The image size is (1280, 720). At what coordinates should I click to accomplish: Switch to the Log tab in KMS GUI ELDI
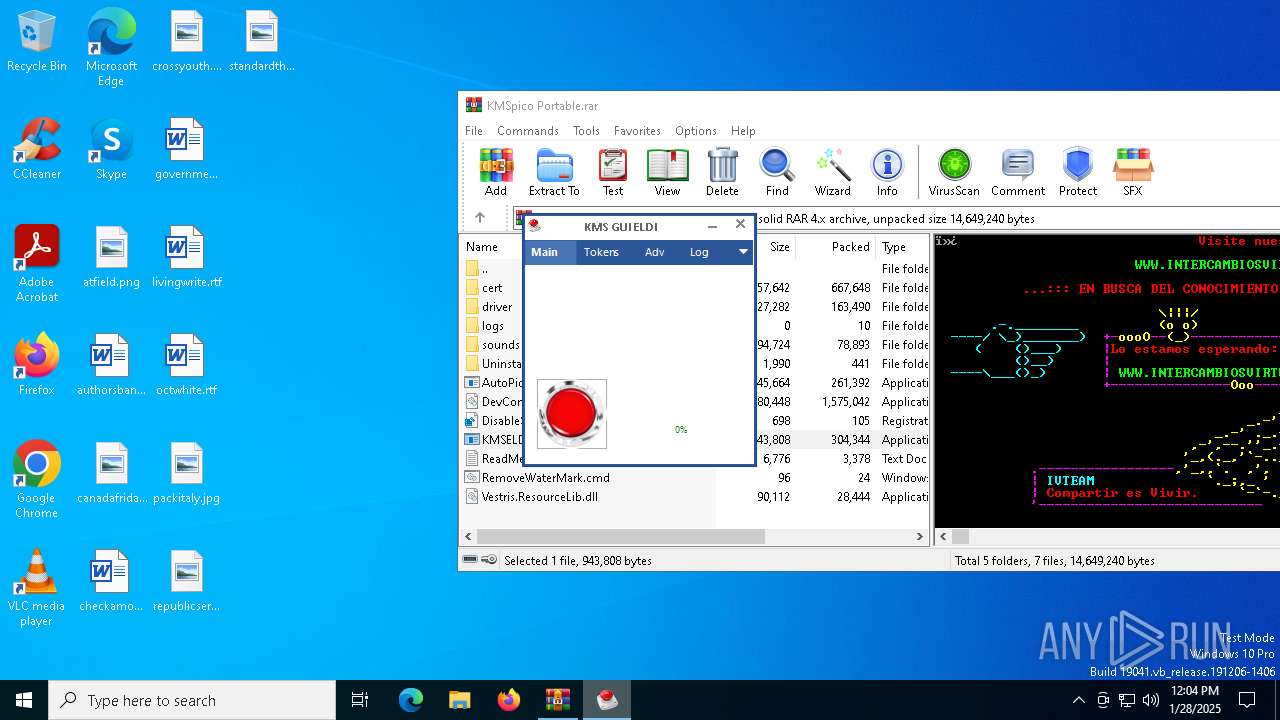(x=699, y=252)
